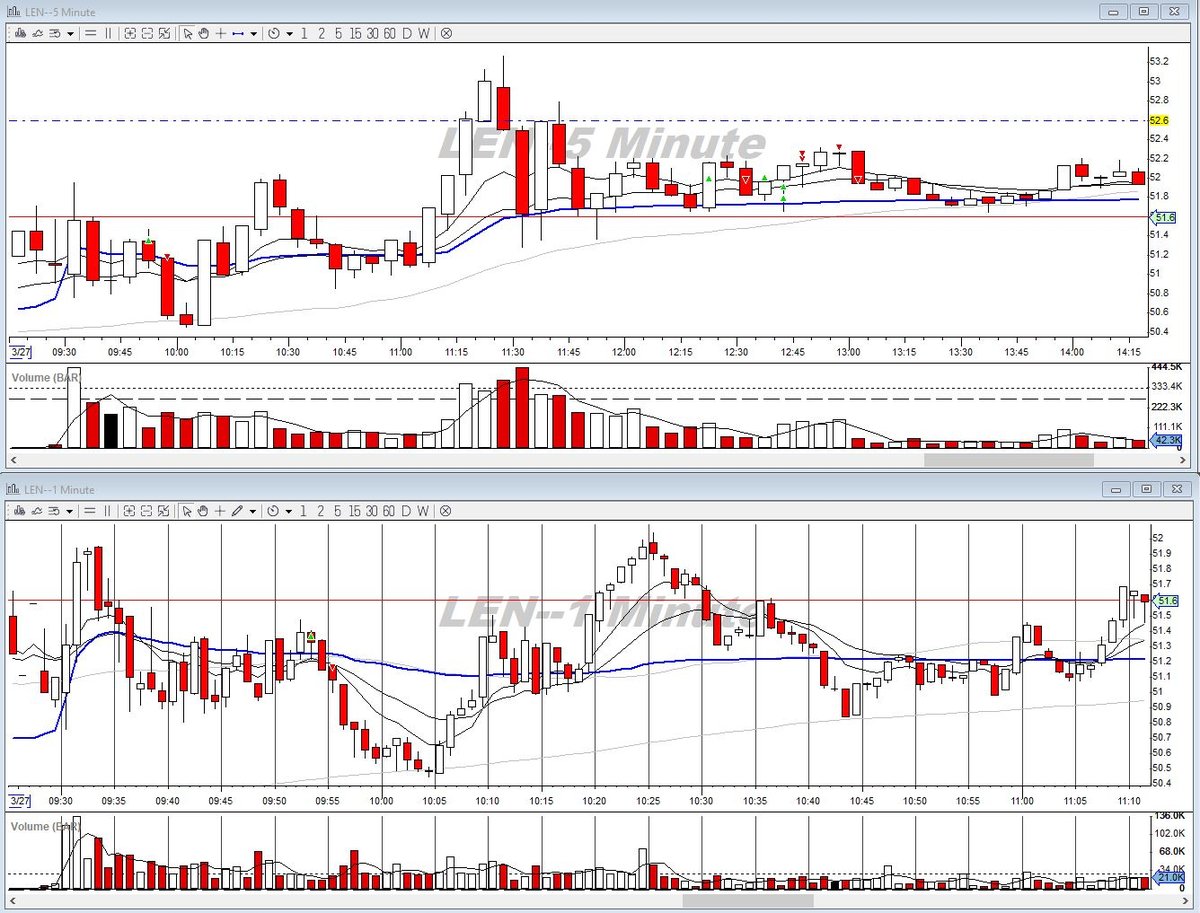Zoom out on the 5 Minute chart

click(147, 33)
